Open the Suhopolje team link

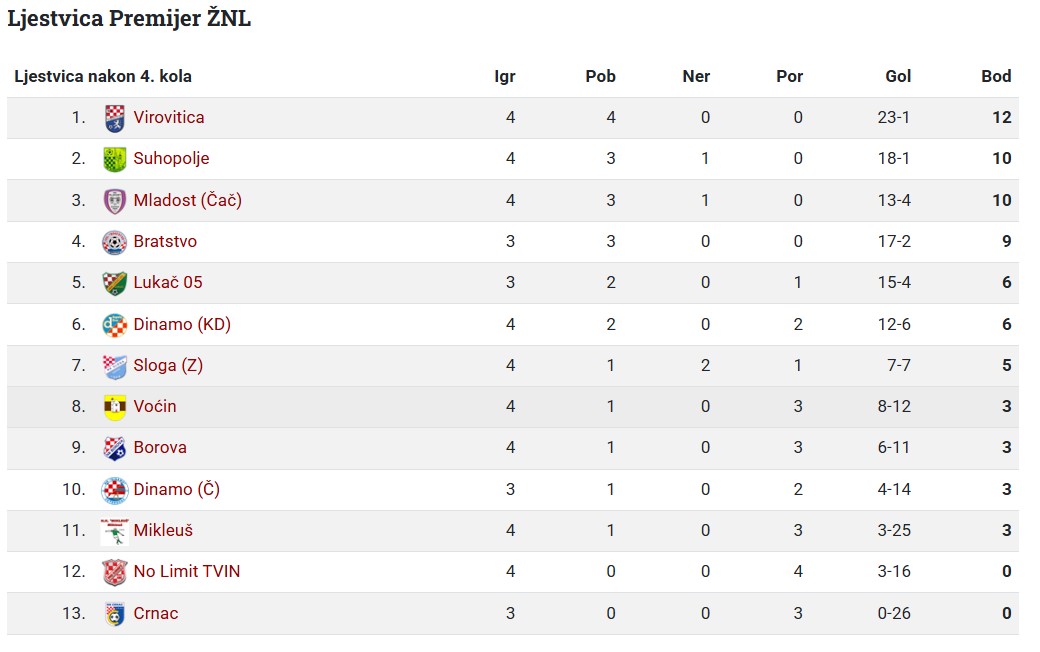pyautogui.click(x=171, y=159)
